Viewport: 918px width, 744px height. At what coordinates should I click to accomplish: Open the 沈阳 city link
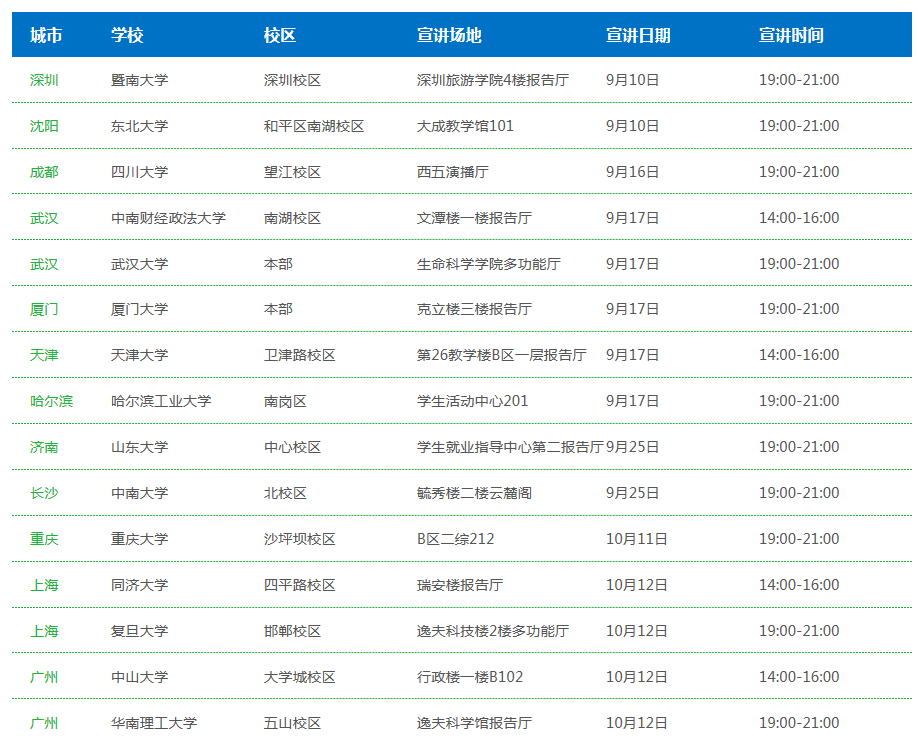click(x=44, y=126)
